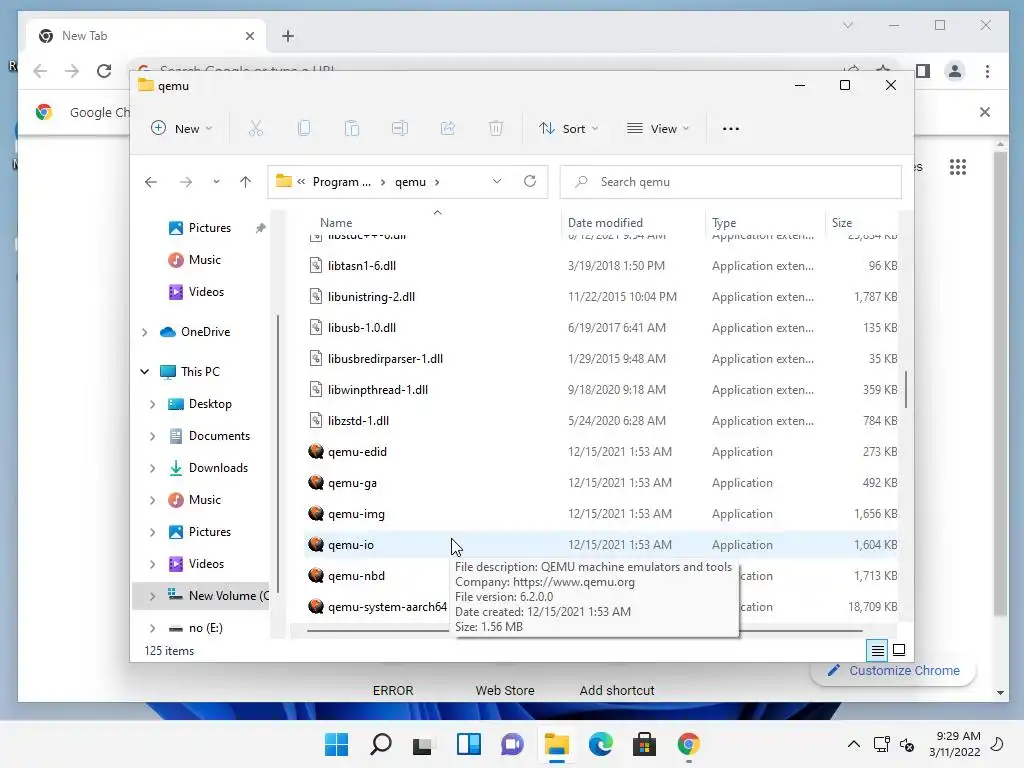Select Videos in quick access
1024x768 pixels.
click(196, 292)
